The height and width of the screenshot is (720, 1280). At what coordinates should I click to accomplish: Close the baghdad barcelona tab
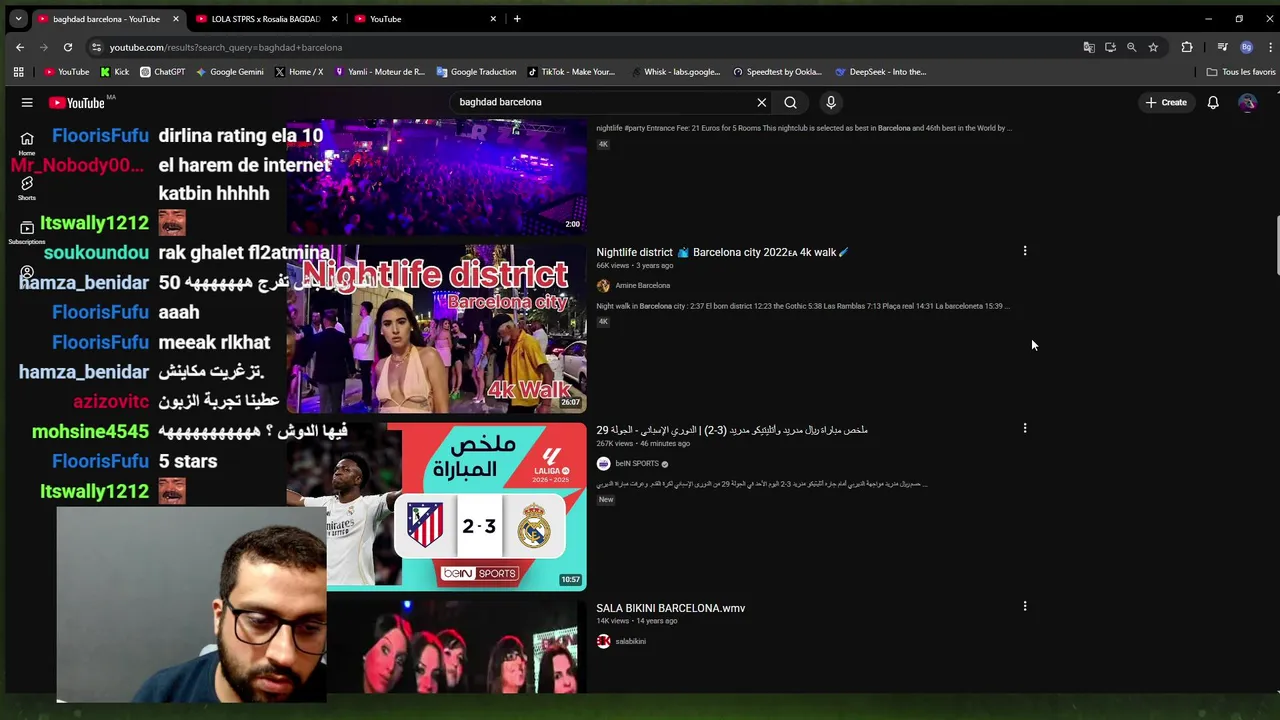pyautogui.click(x=176, y=19)
